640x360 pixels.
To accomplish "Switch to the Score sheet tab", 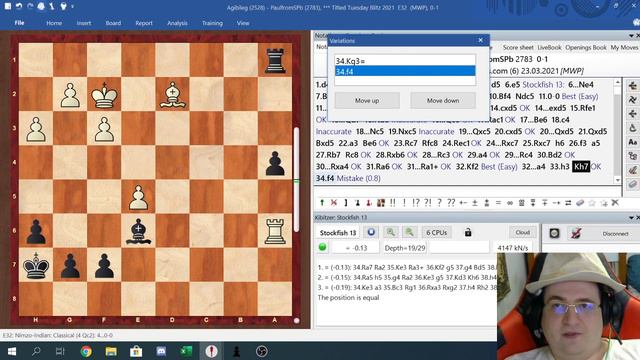I will pos(518,48).
